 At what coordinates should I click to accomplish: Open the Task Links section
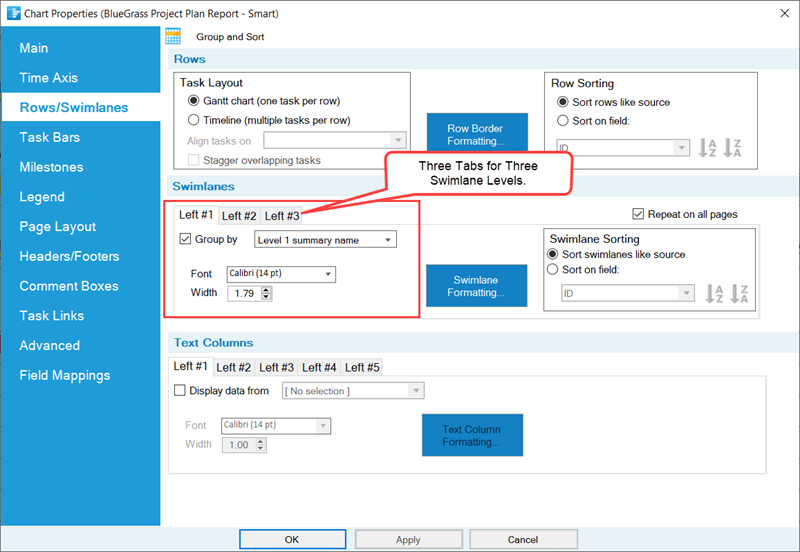point(52,316)
